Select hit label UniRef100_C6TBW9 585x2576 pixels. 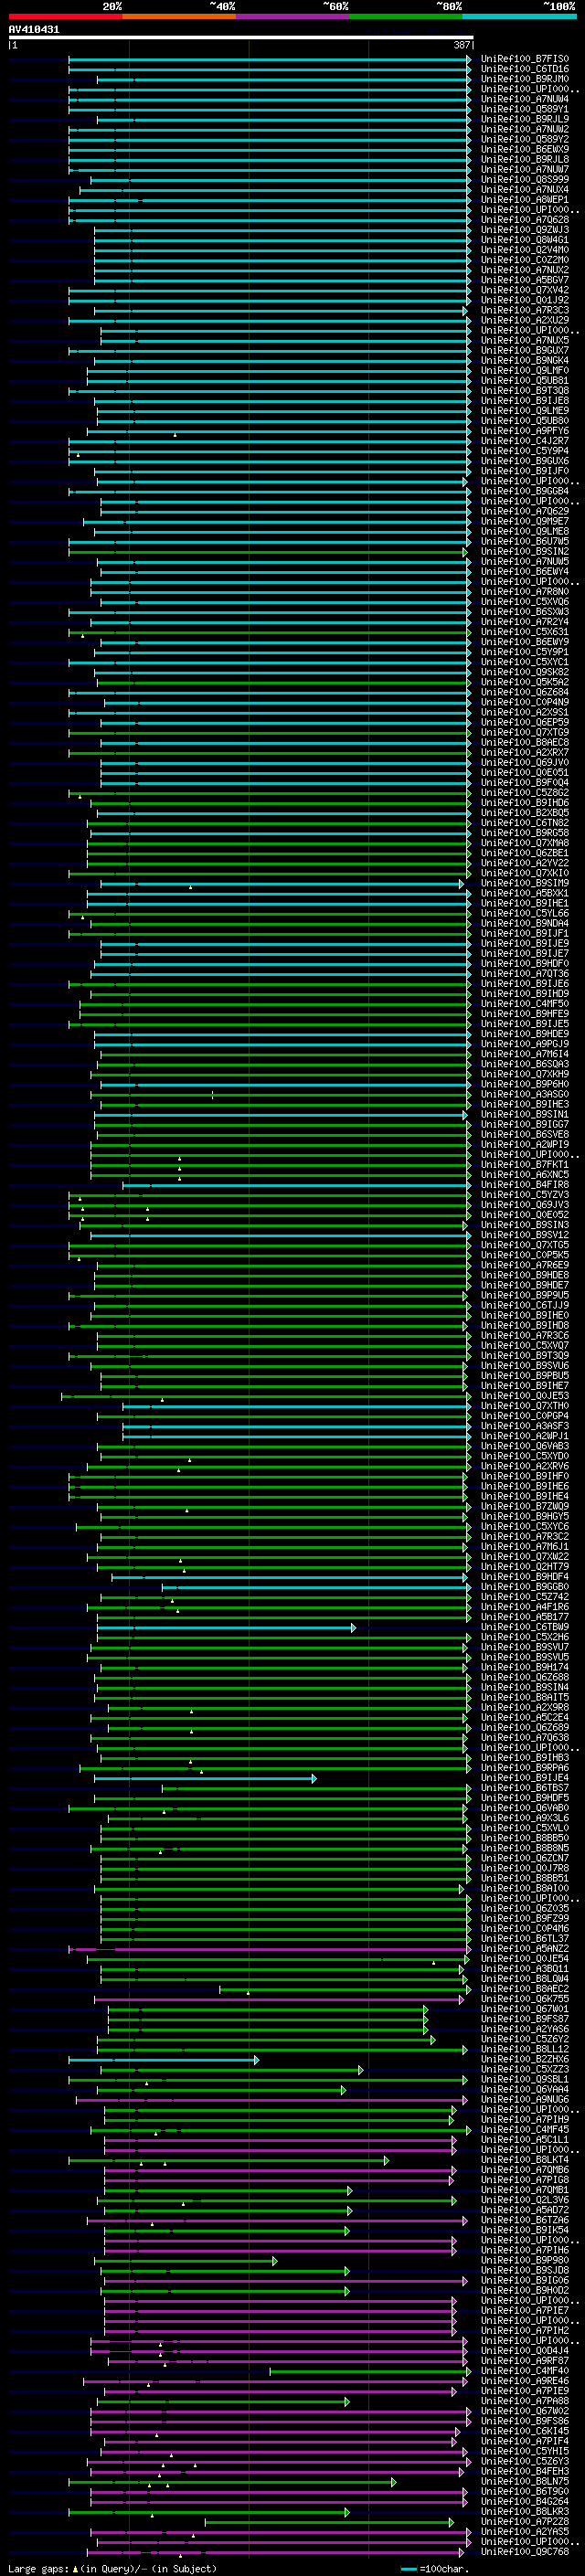pyautogui.click(x=525, y=1627)
